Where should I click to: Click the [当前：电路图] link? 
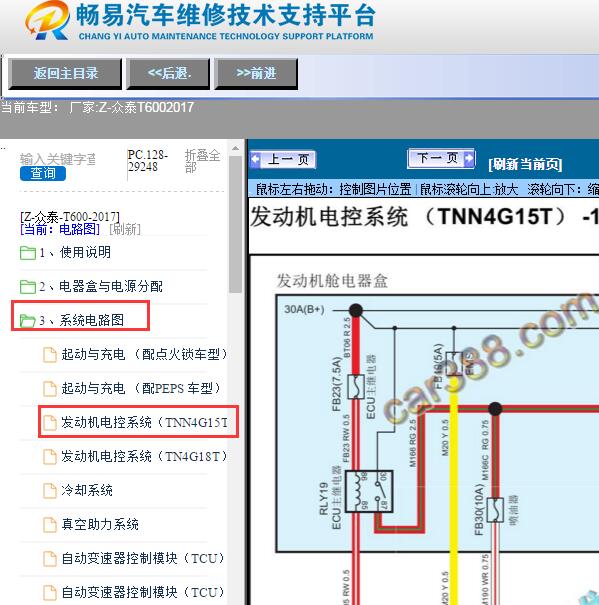(x=60, y=229)
